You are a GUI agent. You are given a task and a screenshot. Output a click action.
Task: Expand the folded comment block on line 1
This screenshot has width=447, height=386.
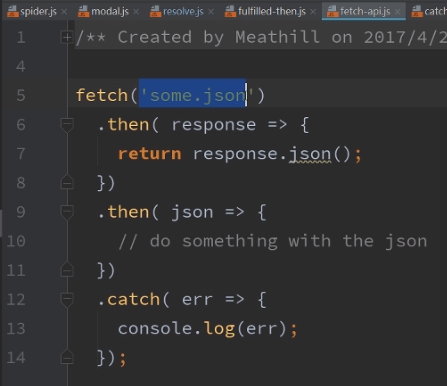[67, 37]
